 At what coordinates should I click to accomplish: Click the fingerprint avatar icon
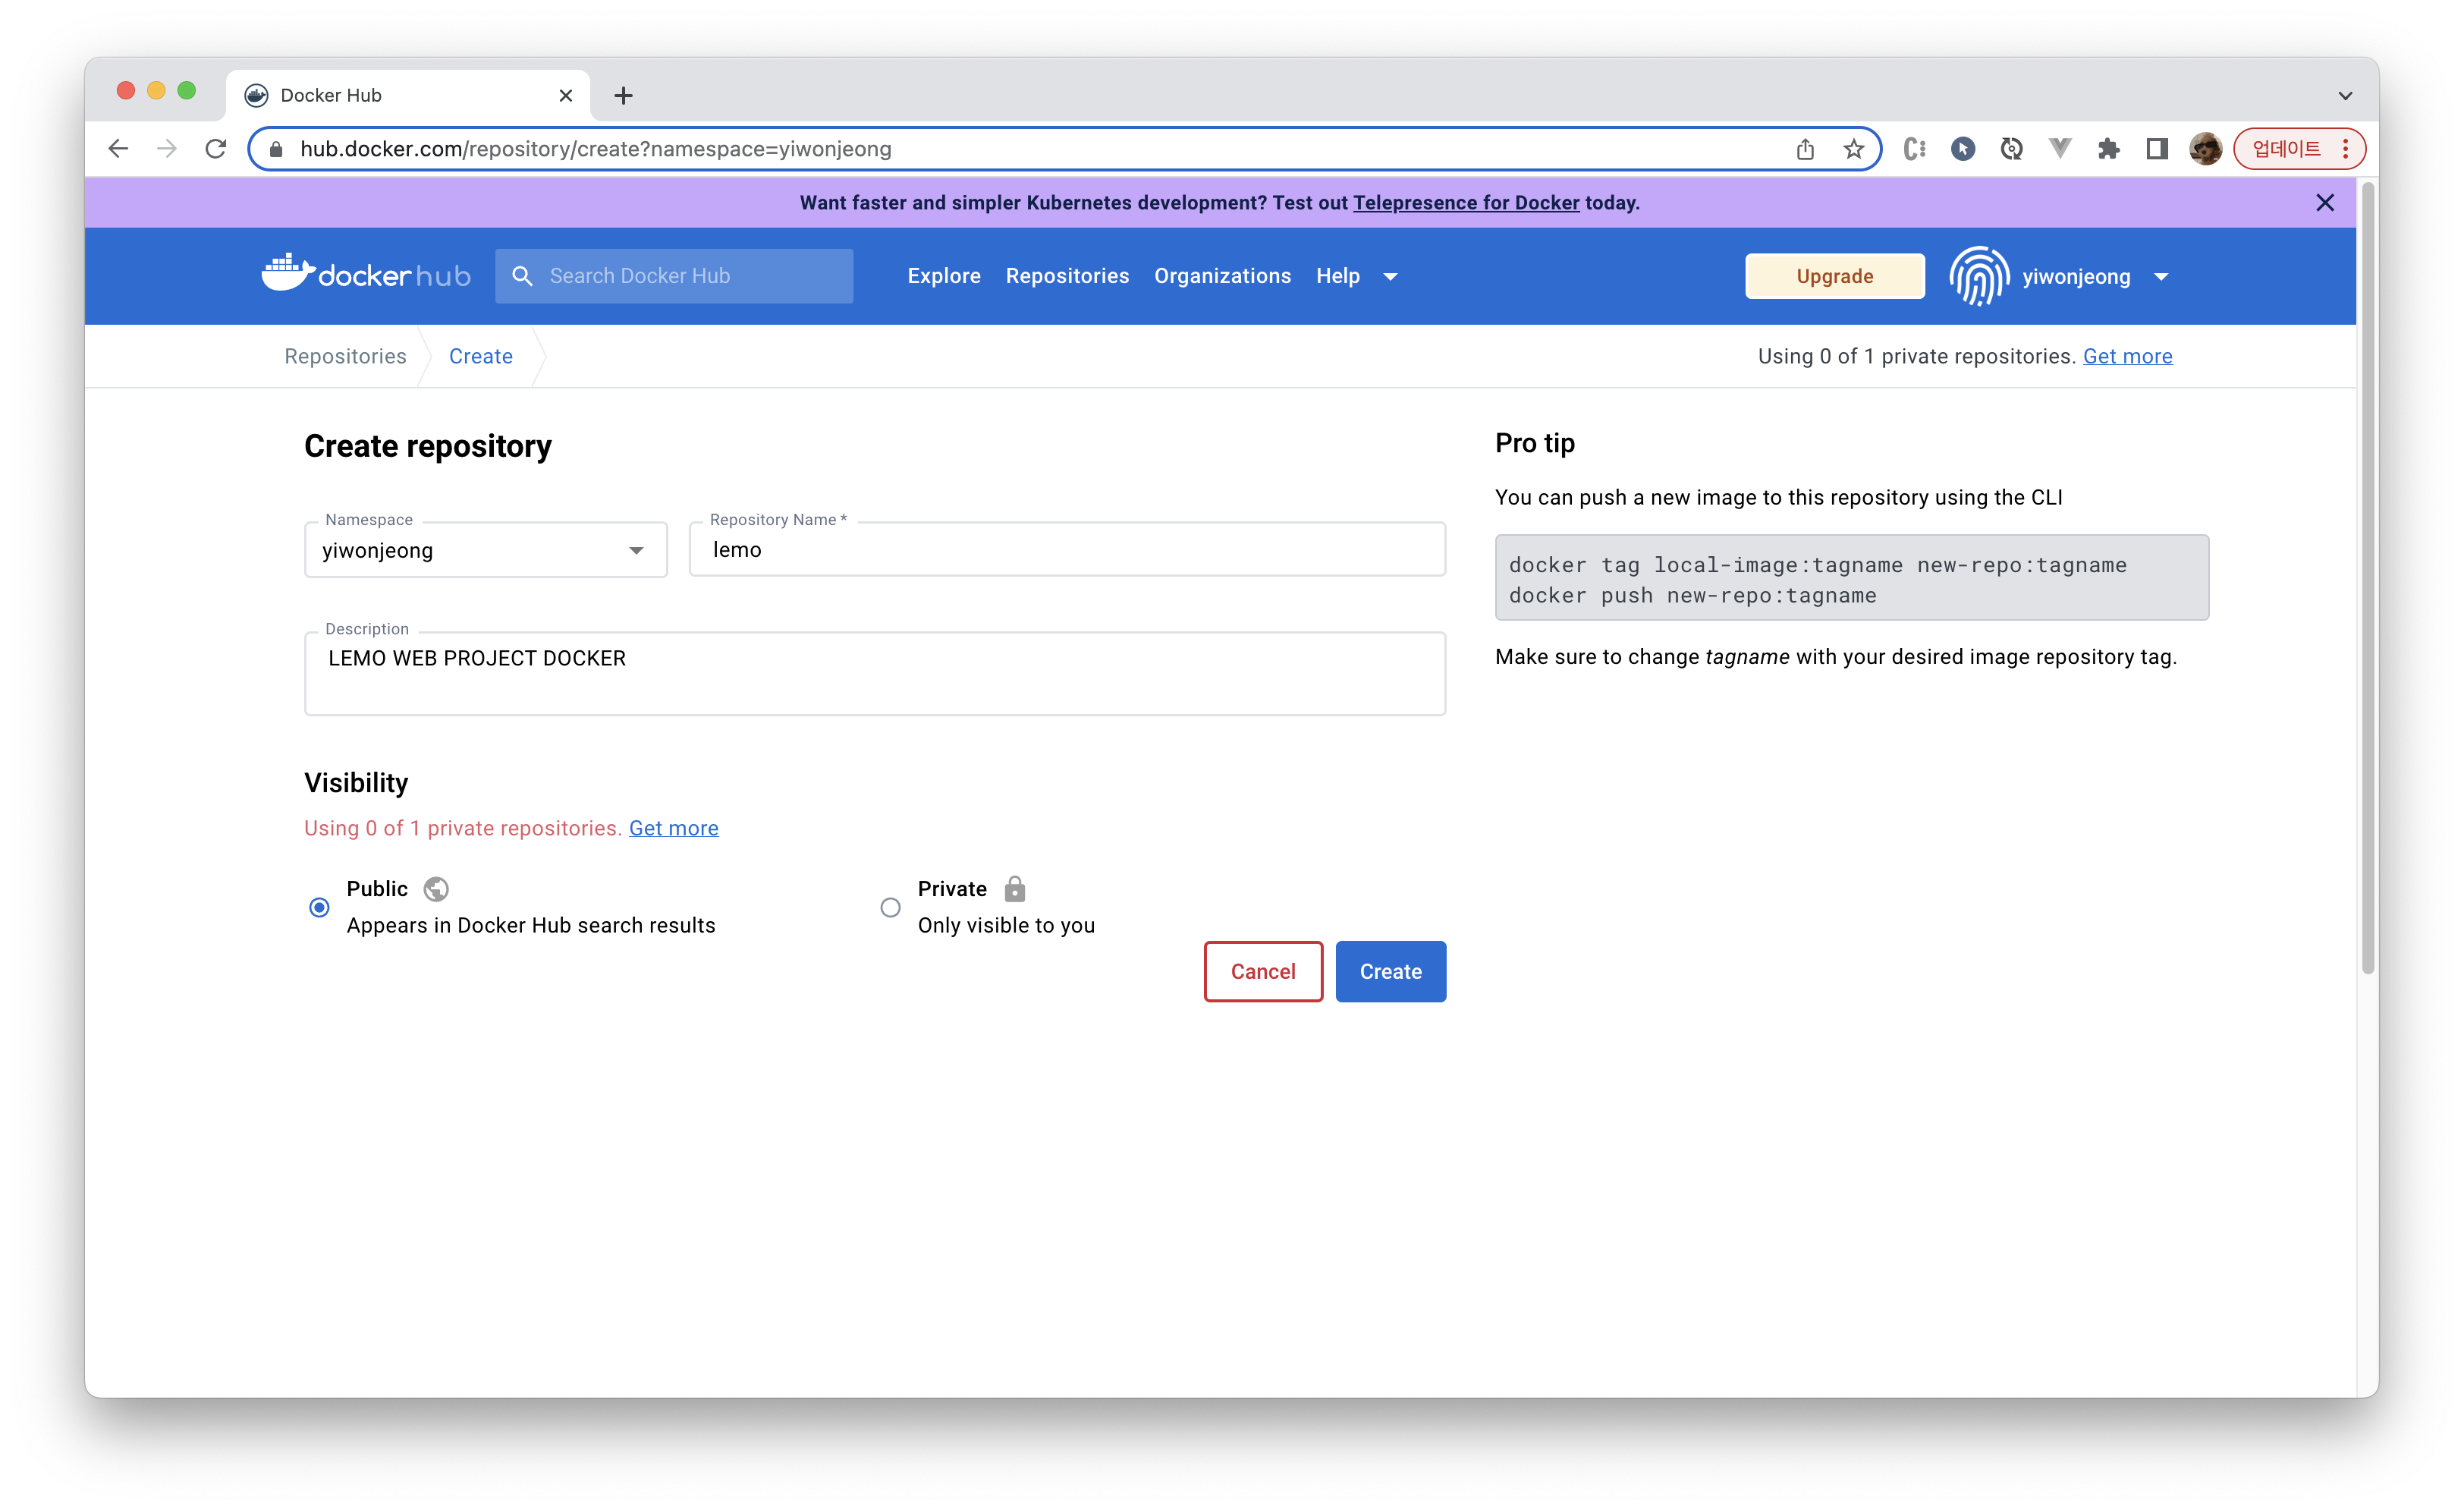click(1978, 276)
